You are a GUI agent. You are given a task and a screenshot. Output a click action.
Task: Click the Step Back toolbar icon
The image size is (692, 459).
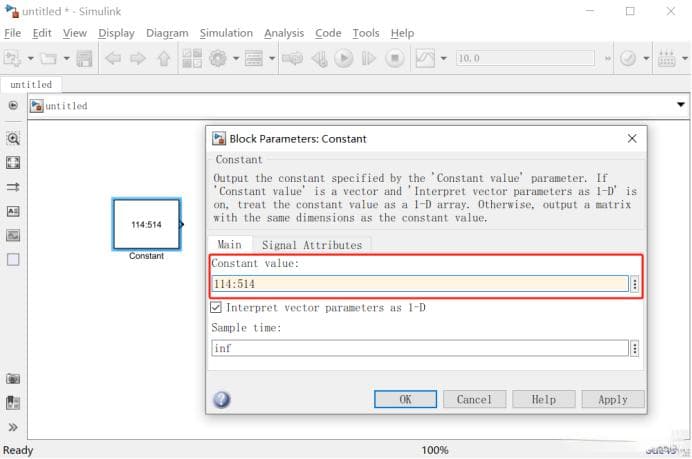pos(320,58)
